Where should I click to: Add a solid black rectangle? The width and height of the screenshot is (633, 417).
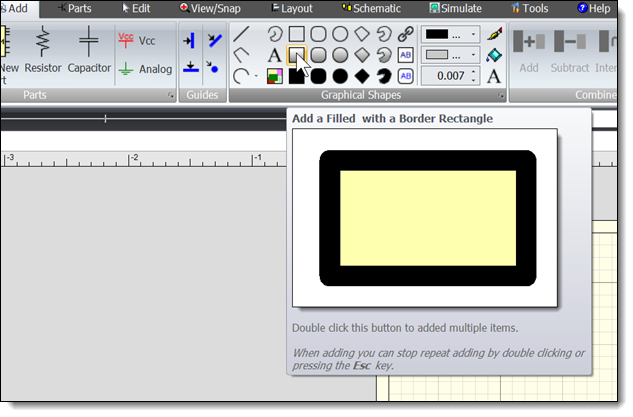297,76
